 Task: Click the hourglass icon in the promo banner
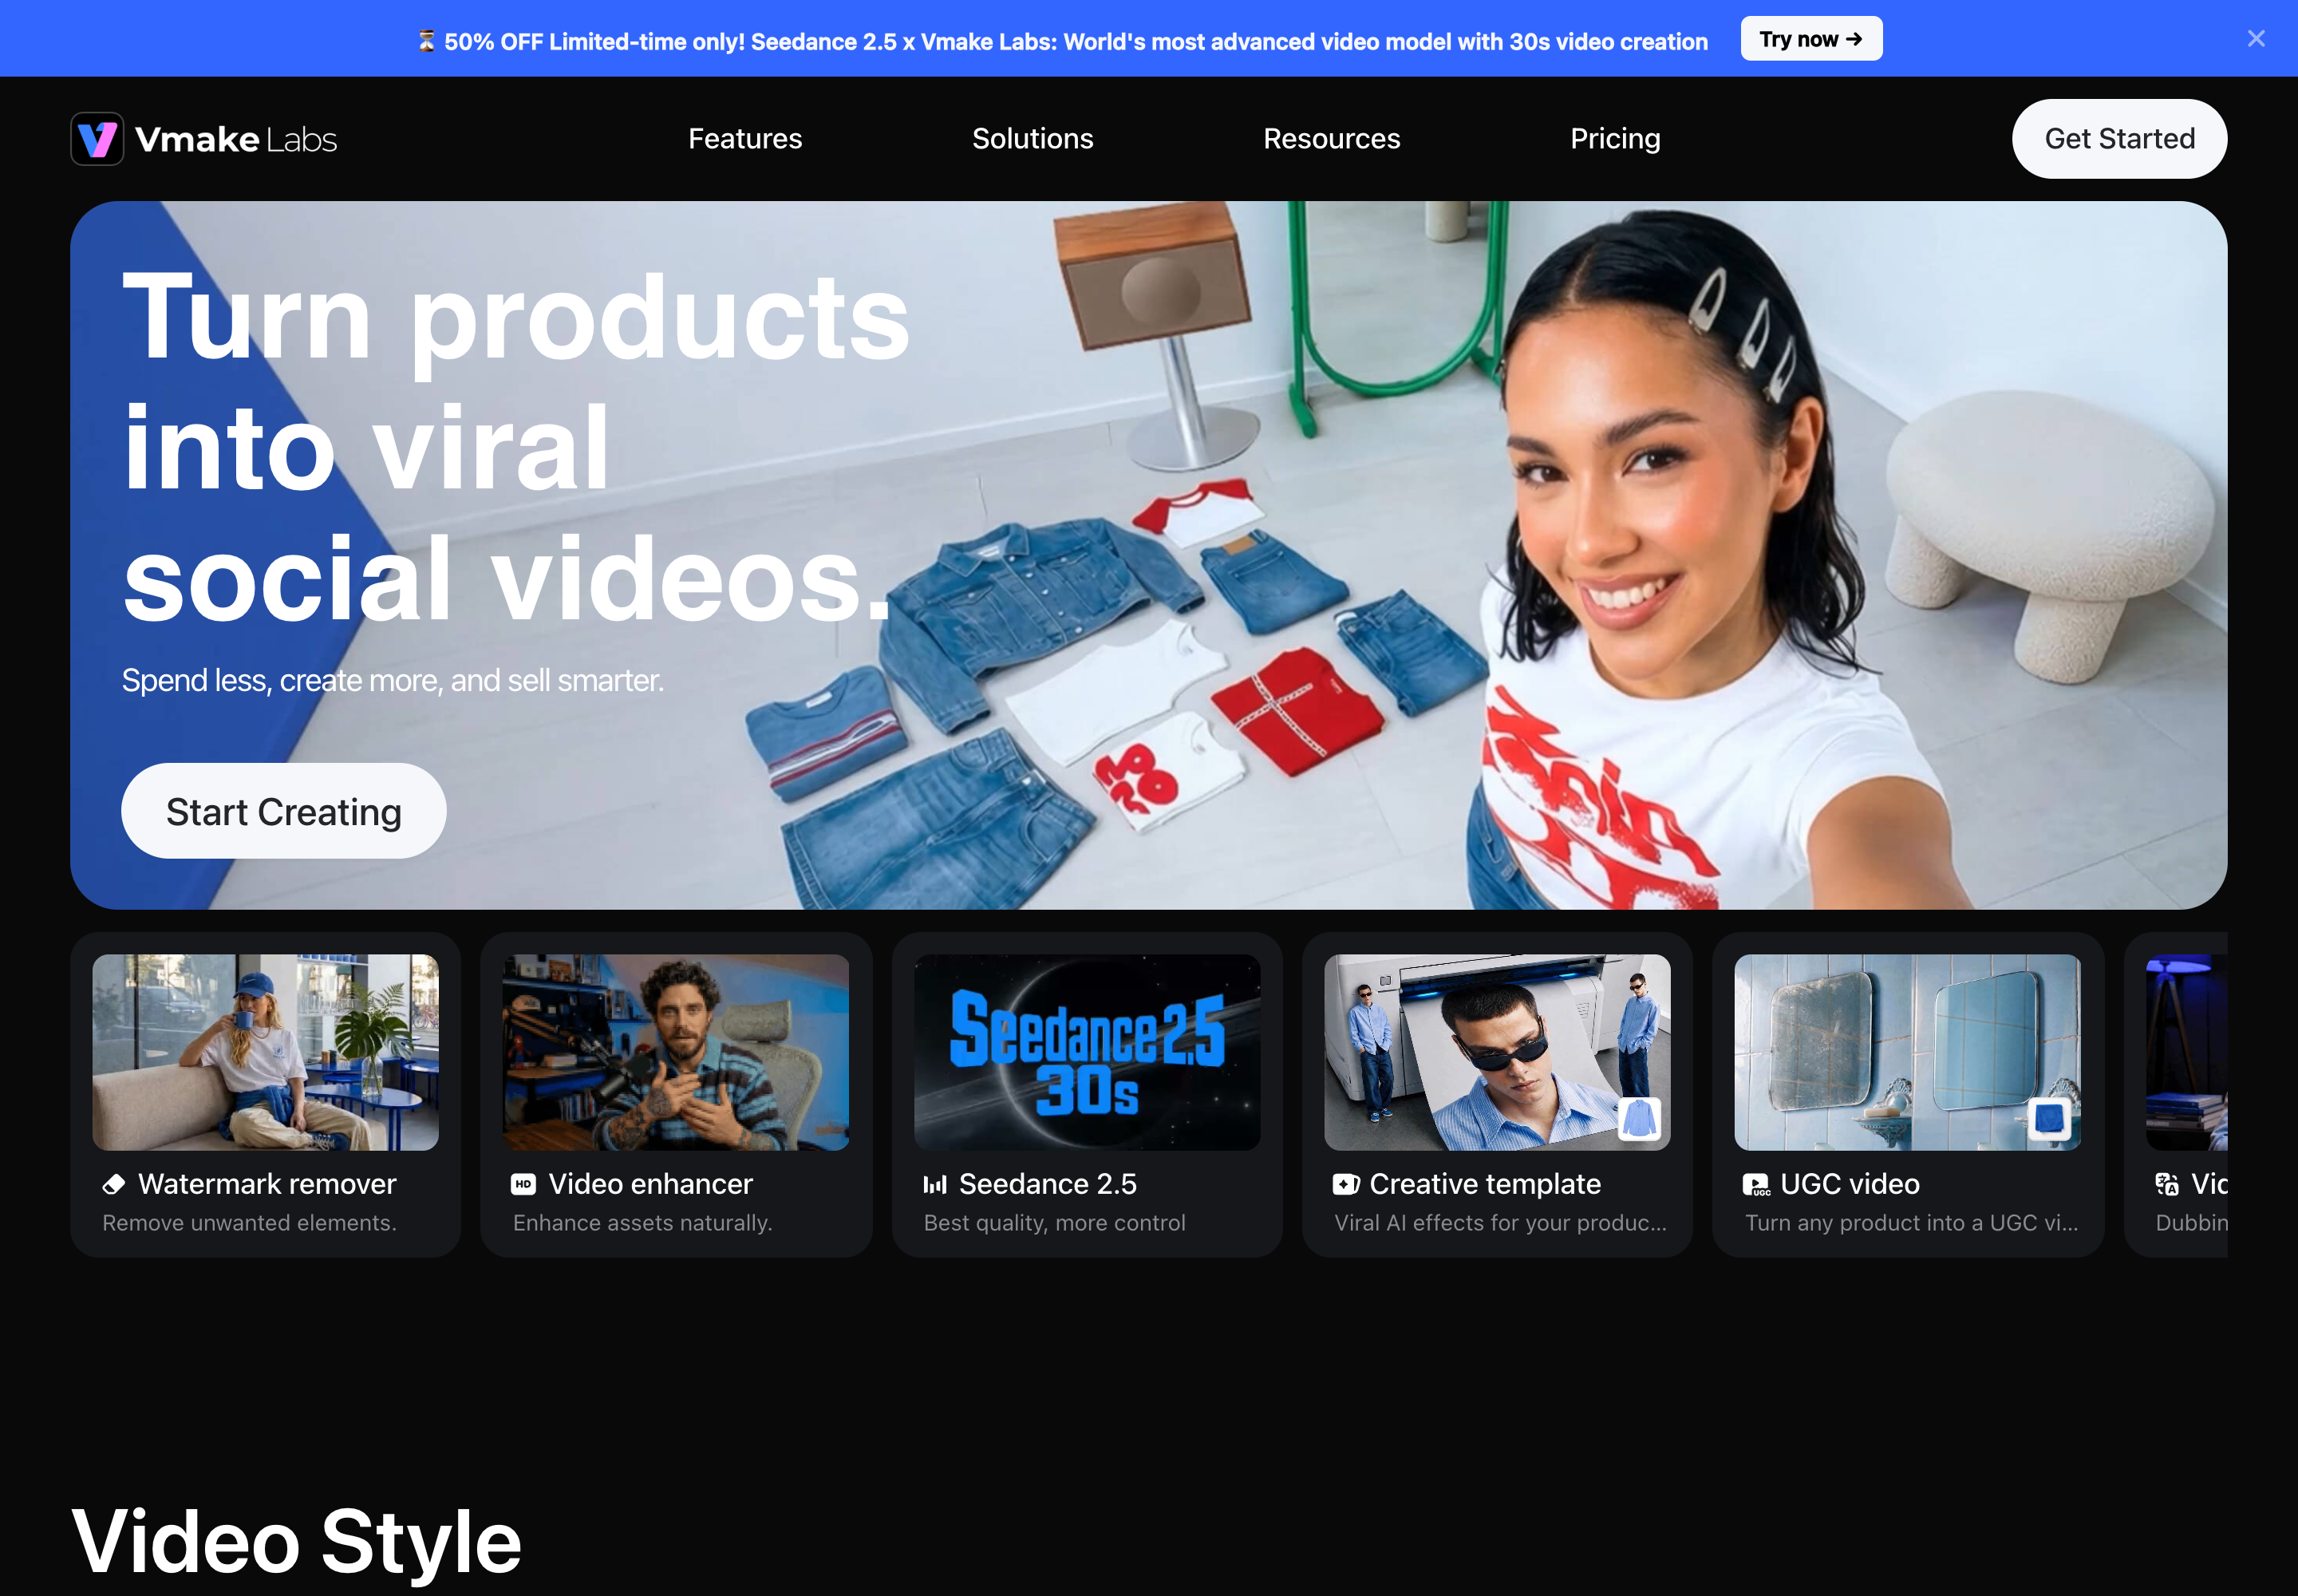coord(426,41)
